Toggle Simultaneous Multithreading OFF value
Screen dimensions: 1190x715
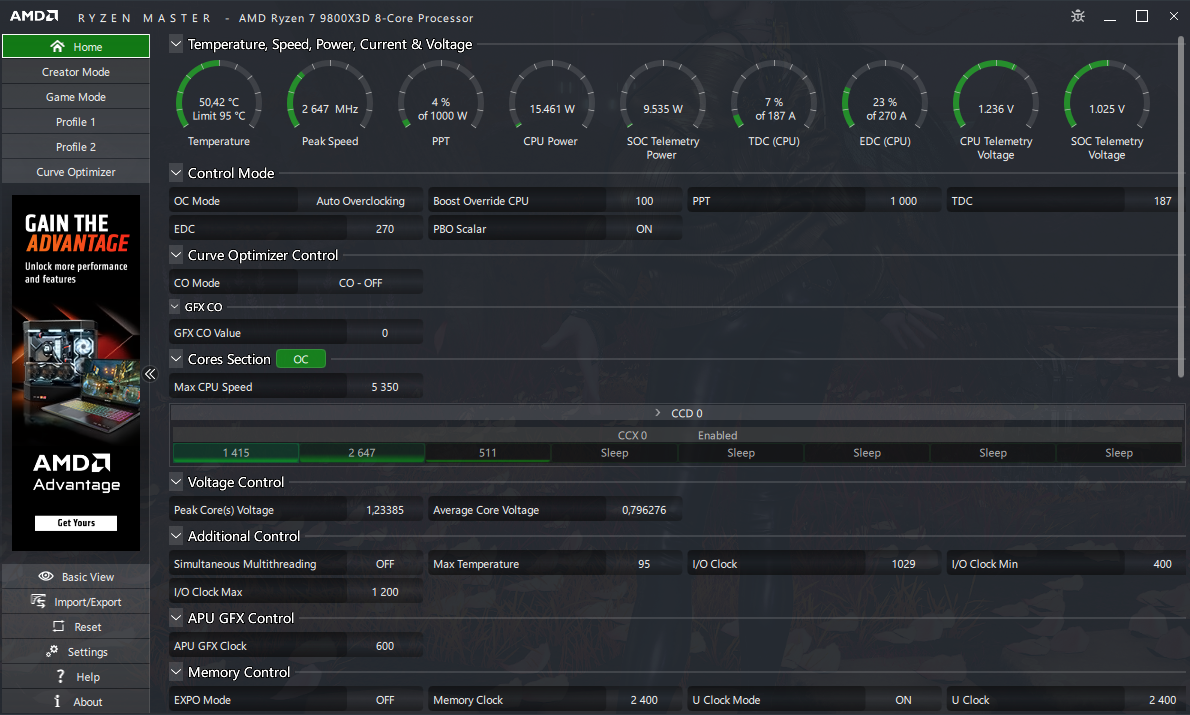pyautogui.click(x=385, y=564)
